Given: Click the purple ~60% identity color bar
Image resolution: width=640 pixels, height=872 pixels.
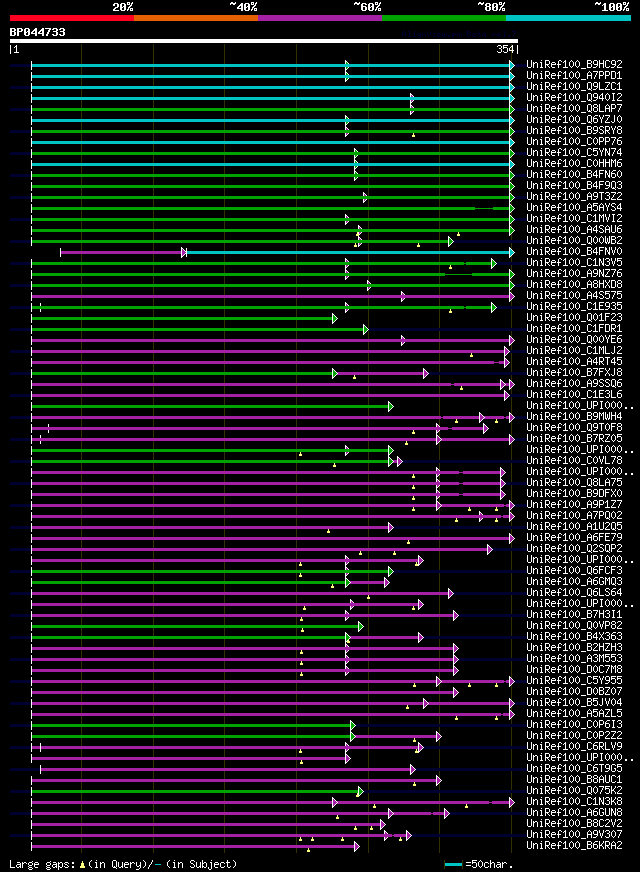Looking at the screenshot, I should click(x=320, y=18).
